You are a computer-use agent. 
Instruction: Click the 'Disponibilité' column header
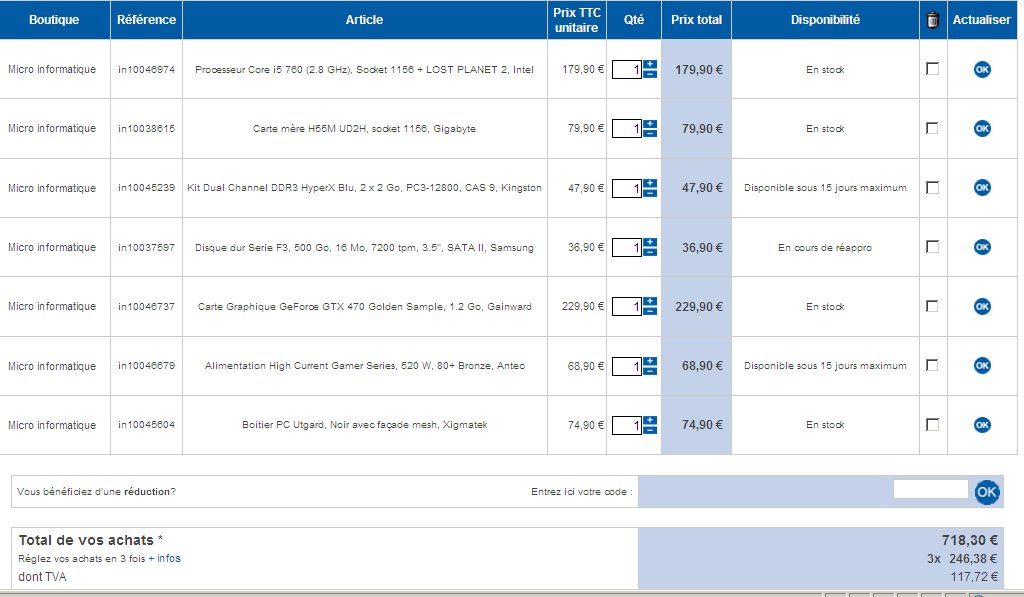coord(825,20)
